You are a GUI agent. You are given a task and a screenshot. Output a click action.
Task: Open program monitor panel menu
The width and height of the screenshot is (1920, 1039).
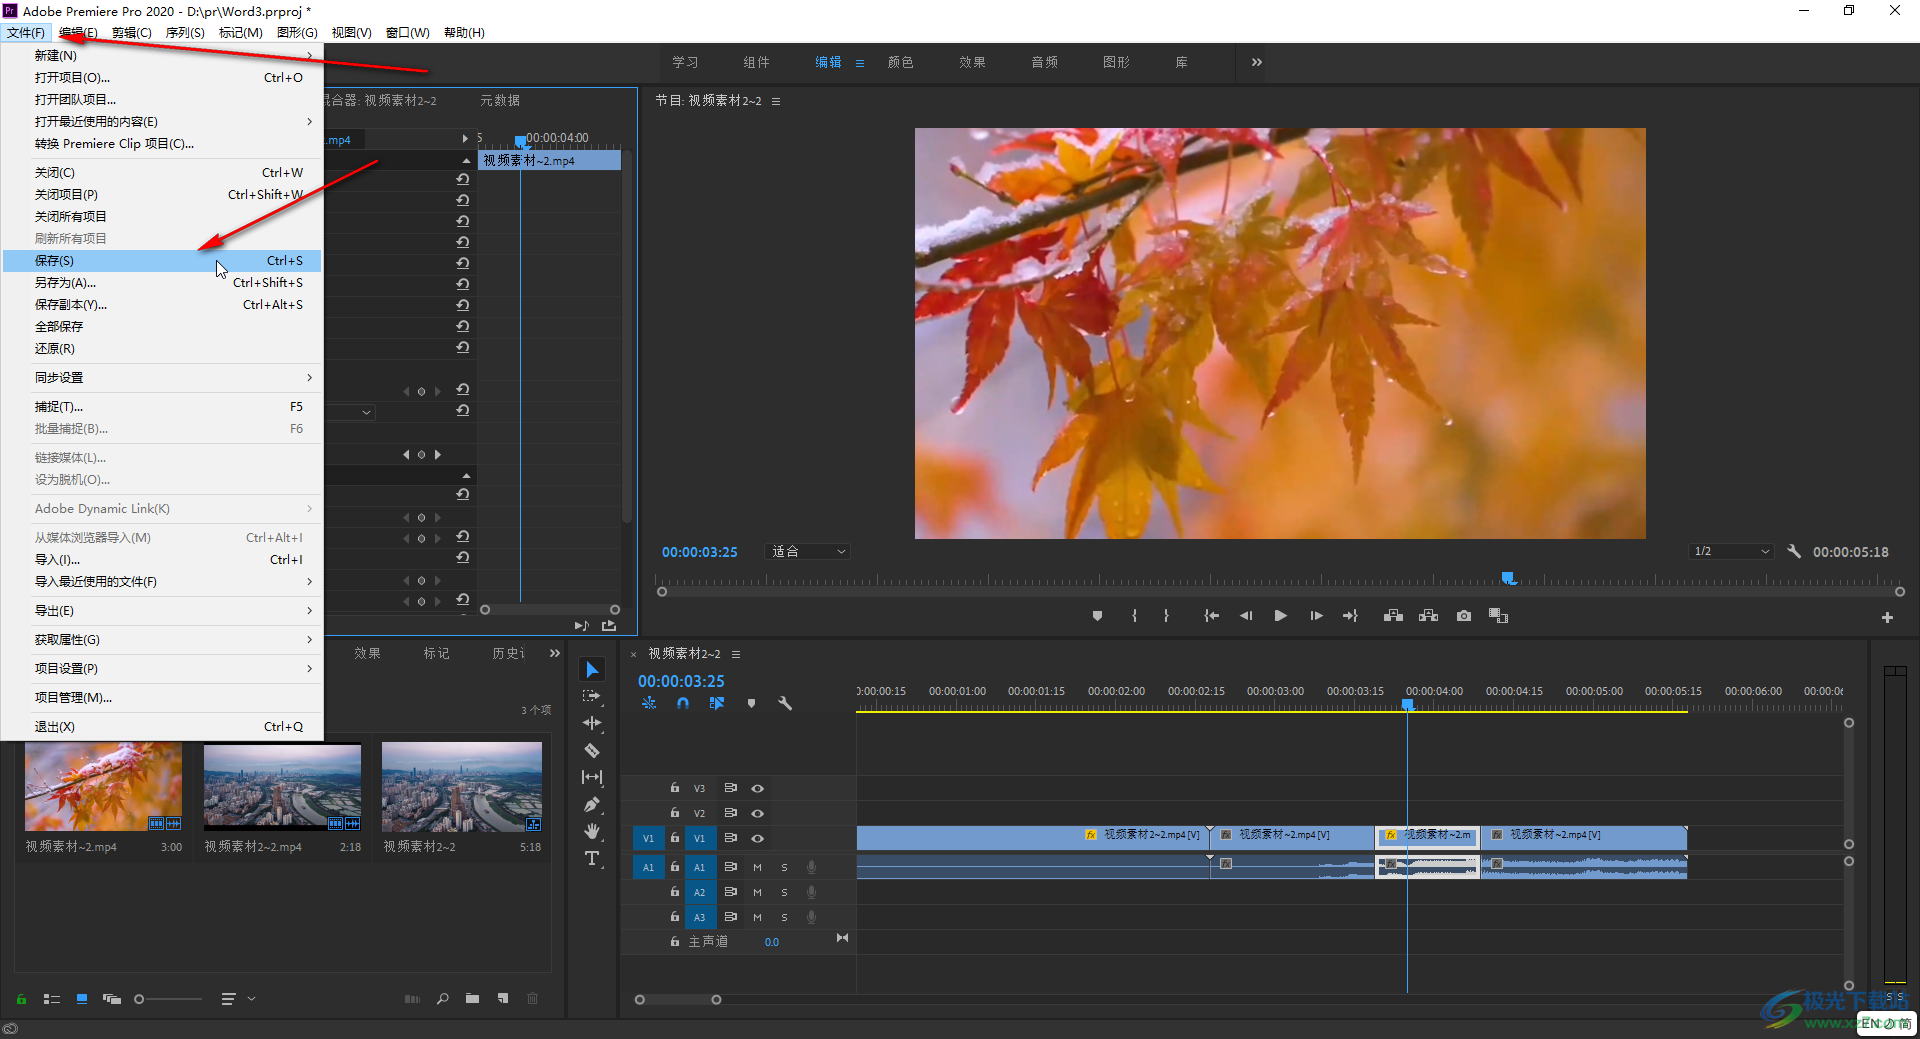click(x=776, y=101)
